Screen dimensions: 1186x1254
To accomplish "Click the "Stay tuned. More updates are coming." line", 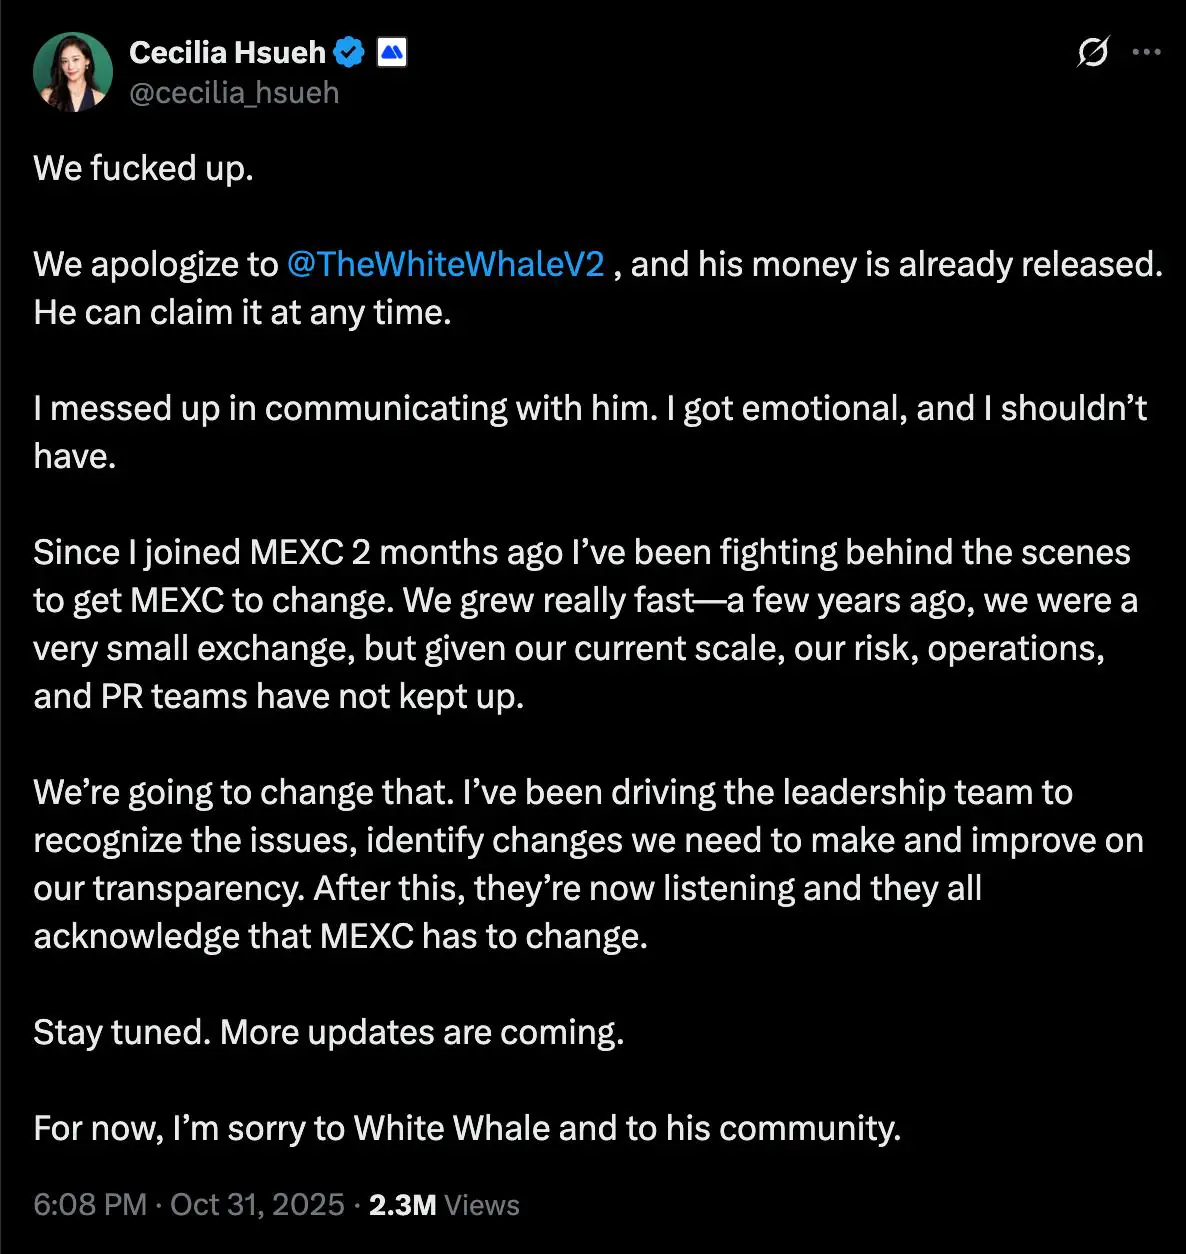I will coord(328,1032).
